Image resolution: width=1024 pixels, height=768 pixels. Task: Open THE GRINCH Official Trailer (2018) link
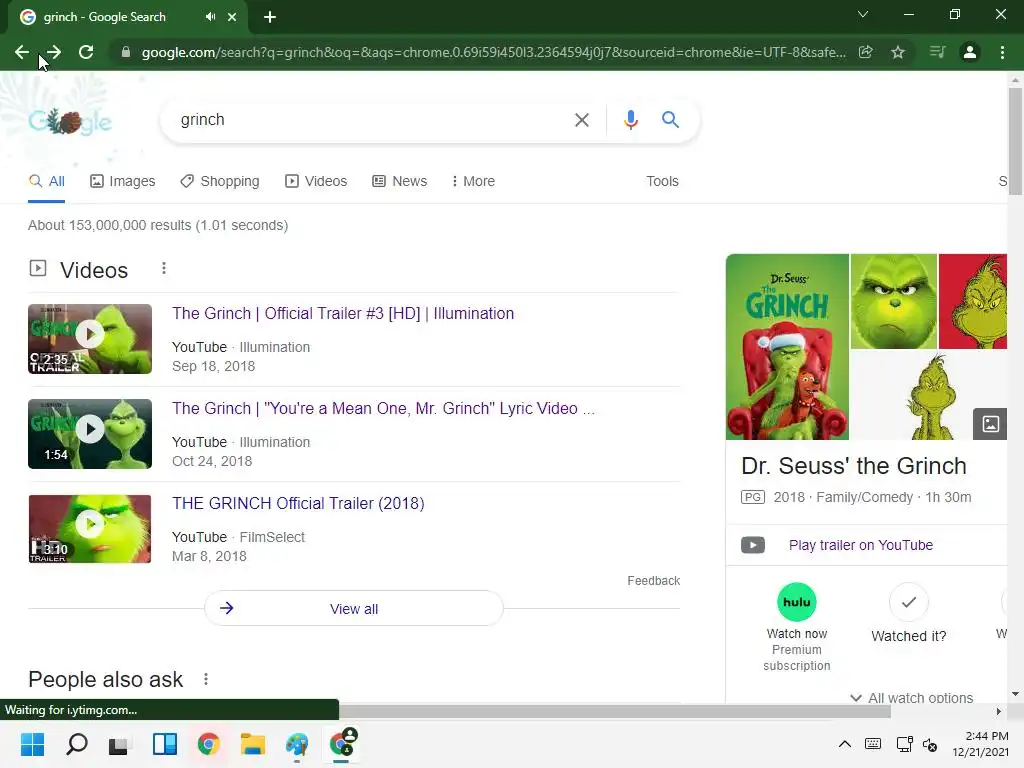tap(298, 504)
